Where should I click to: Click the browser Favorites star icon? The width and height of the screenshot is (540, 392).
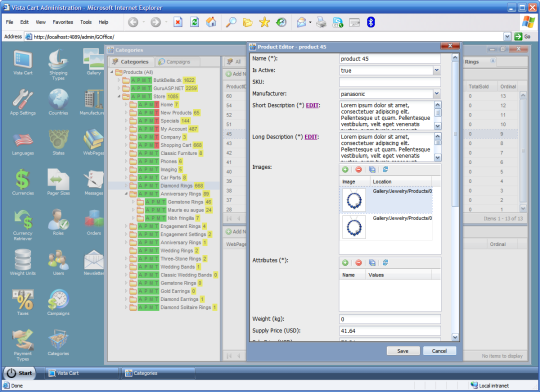coord(264,22)
